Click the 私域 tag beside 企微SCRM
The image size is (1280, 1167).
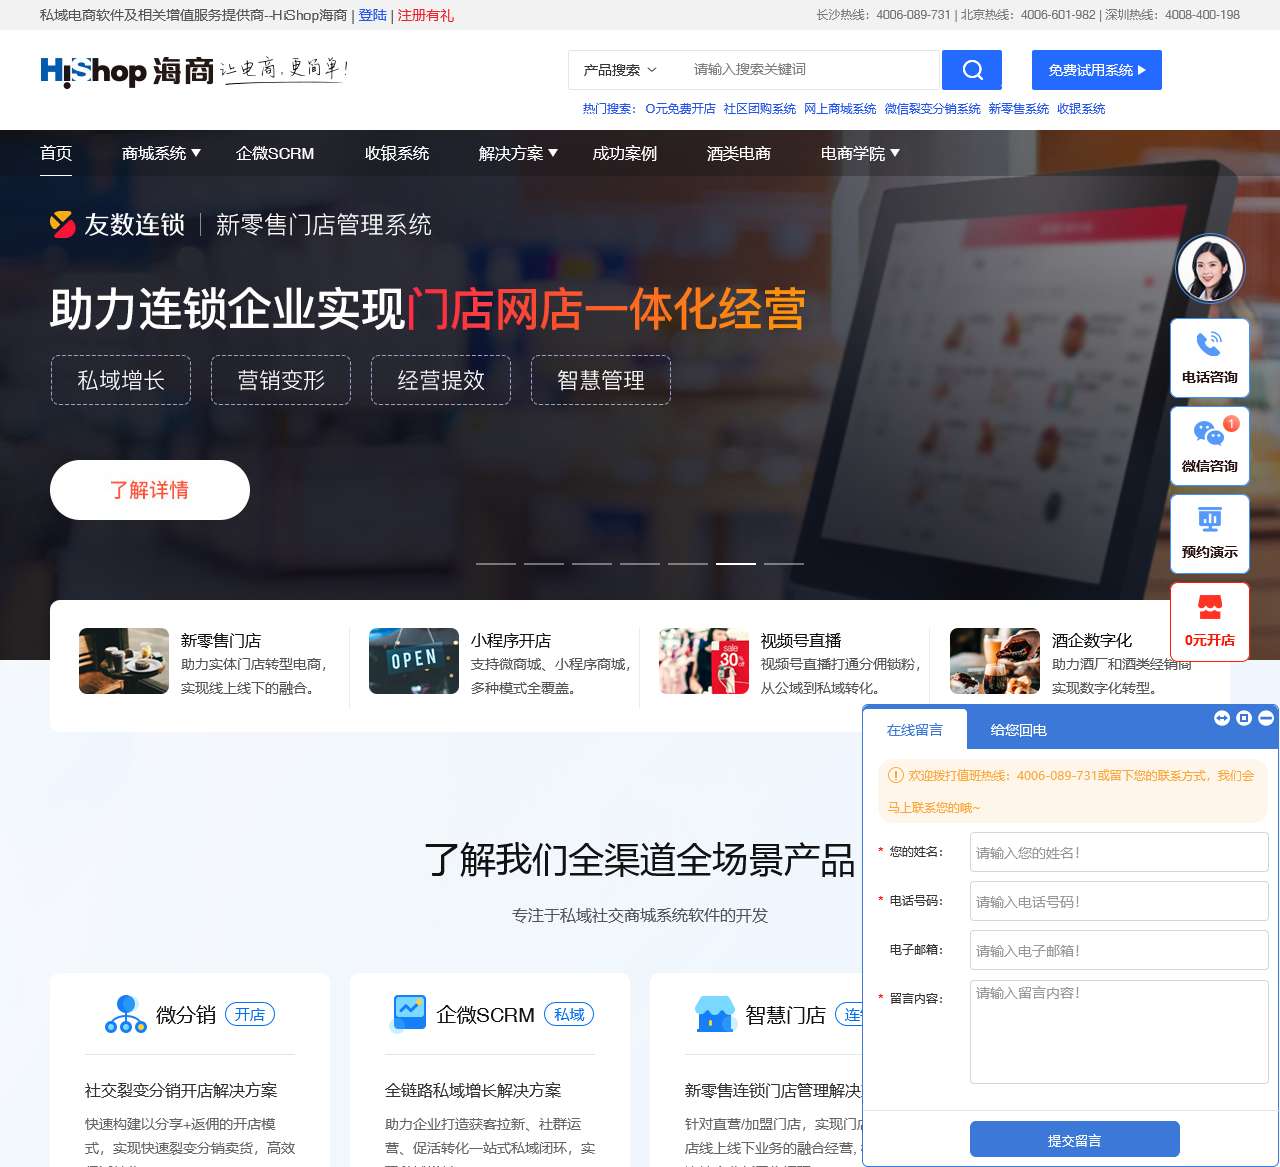click(x=569, y=1014)
